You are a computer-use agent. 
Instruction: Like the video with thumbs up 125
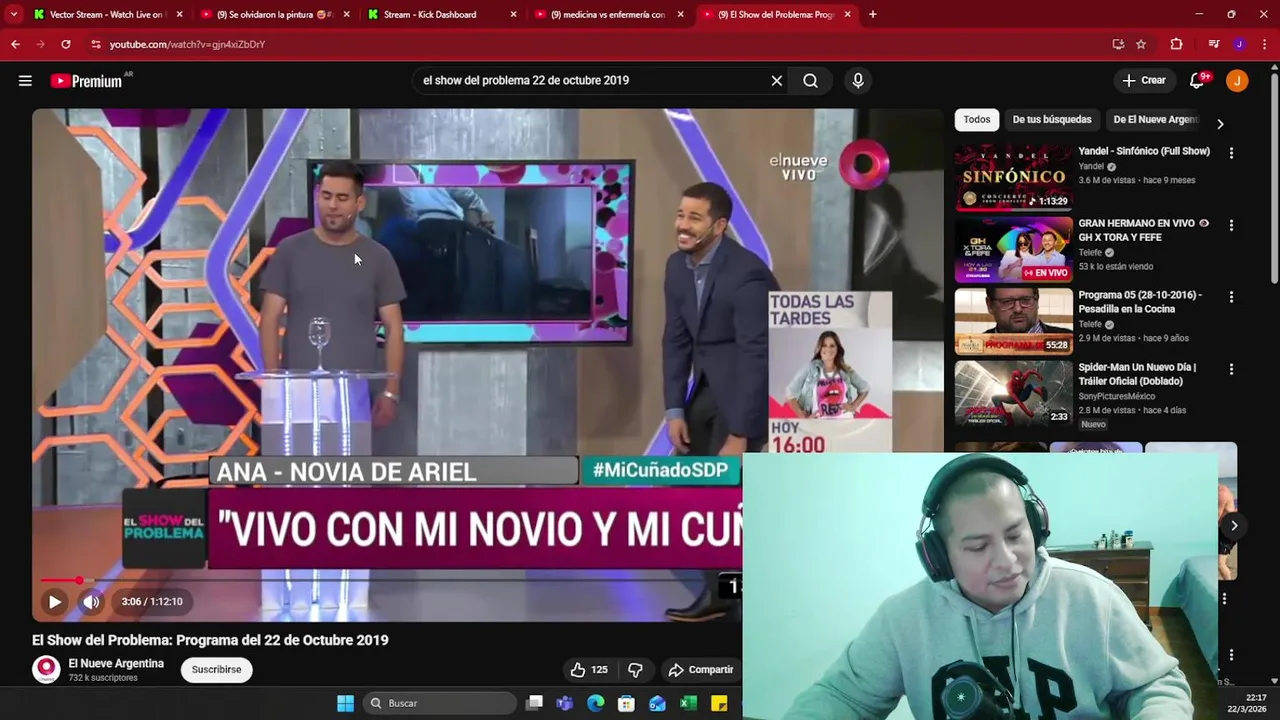pos(589,670)
